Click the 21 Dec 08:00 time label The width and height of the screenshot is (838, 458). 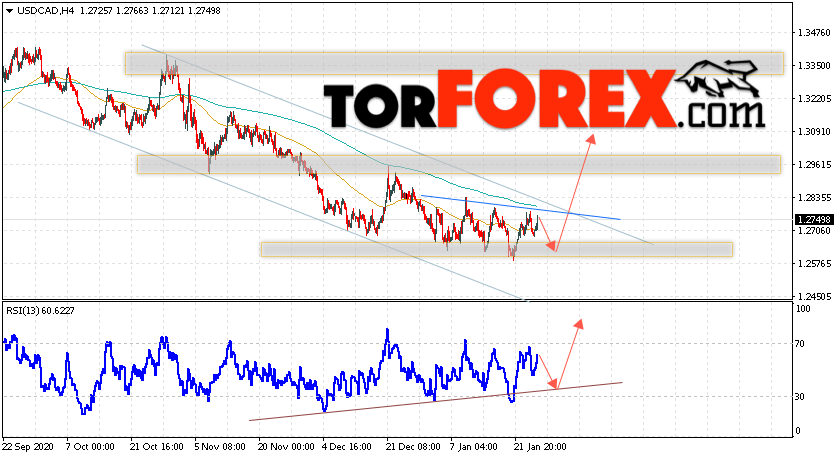[x=413, y=446]
